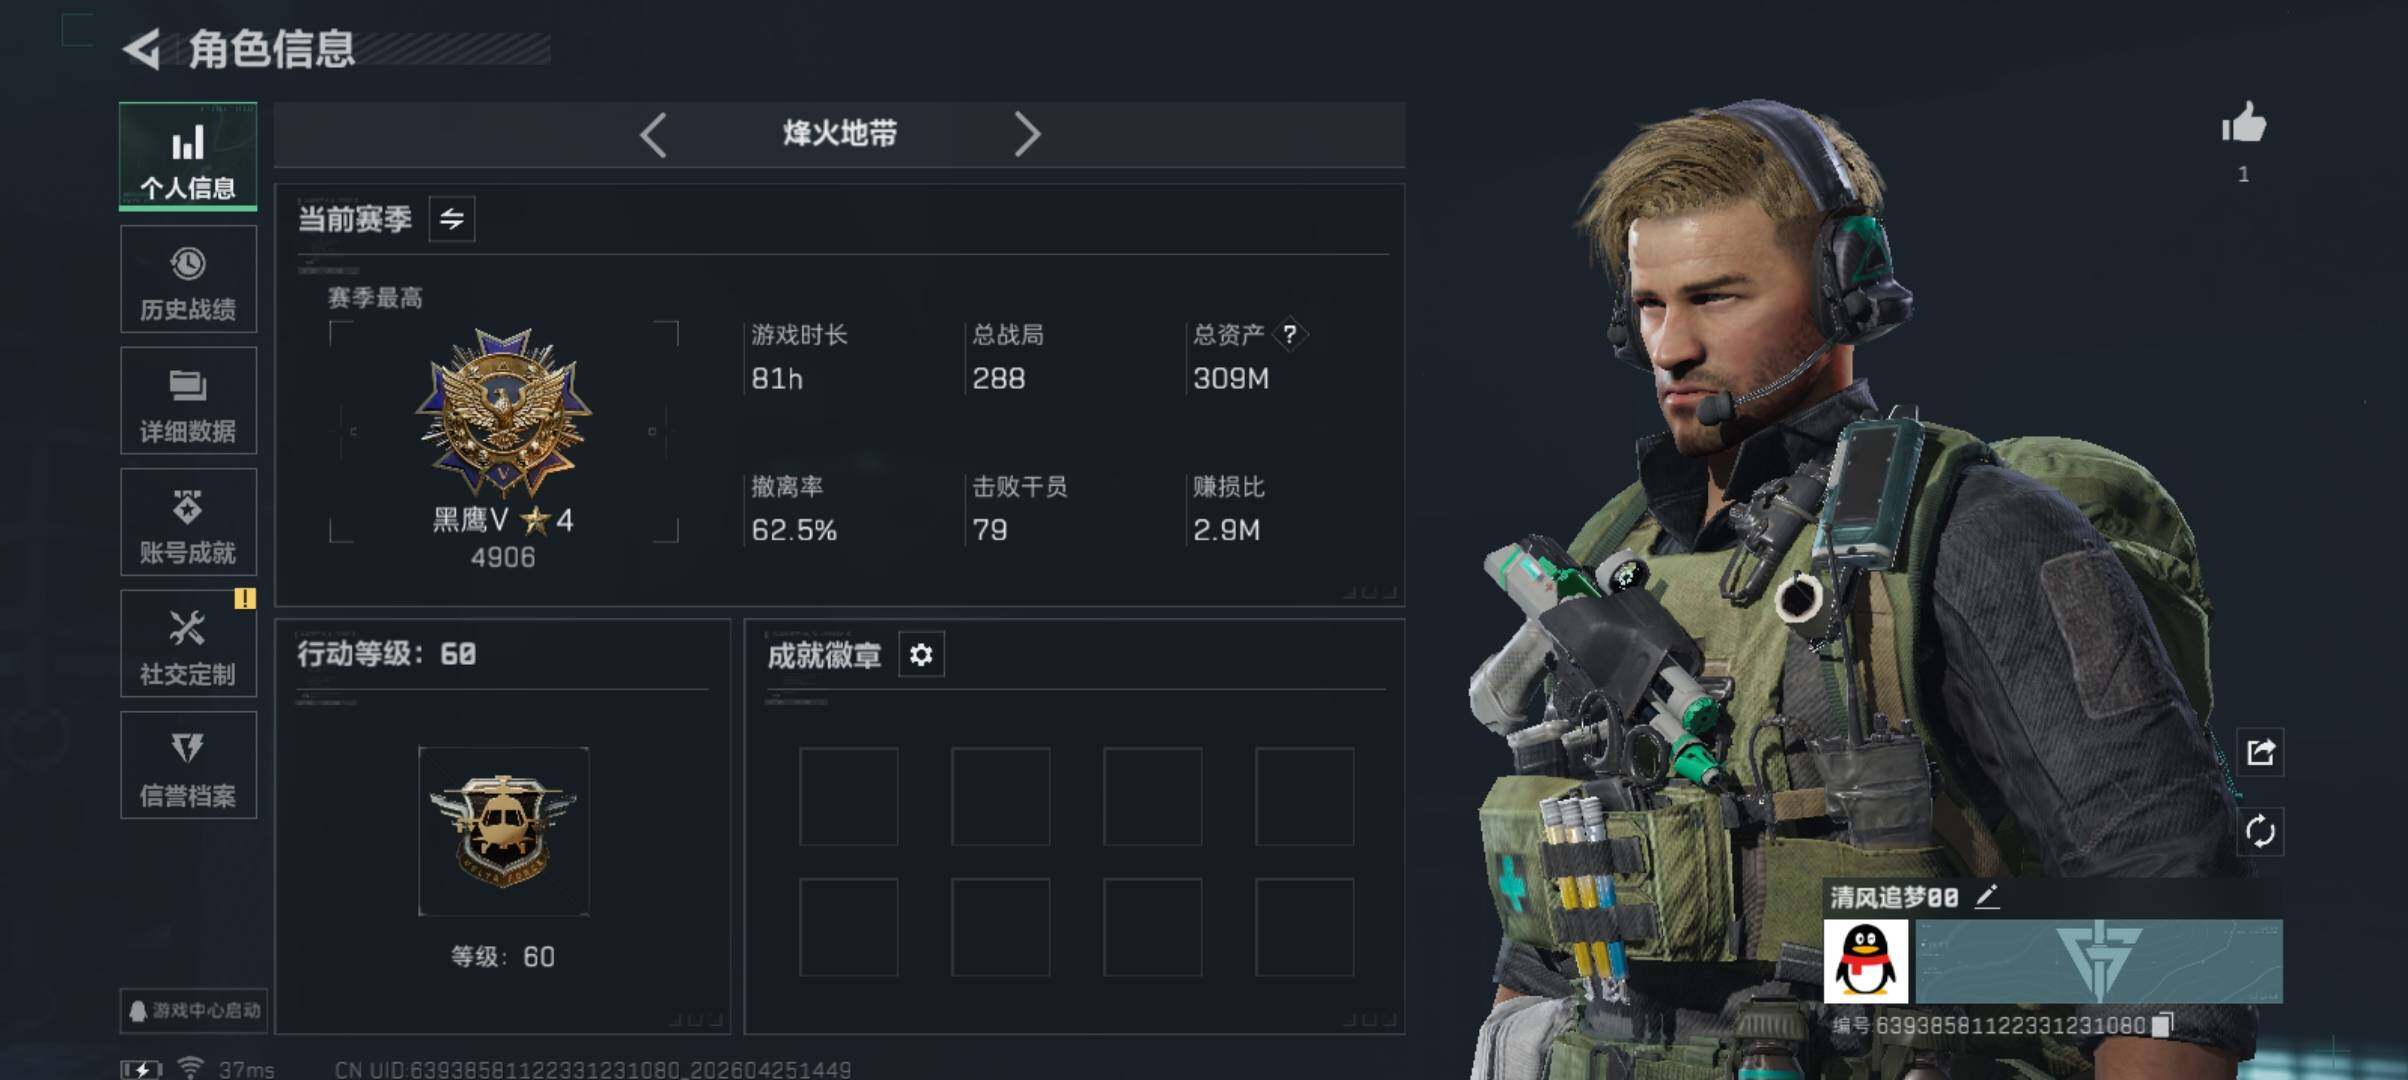The height and width of the screenshot is (1080, 2408).
Task: Open the 账号成就 sidebar section
Action: [188, 522]
